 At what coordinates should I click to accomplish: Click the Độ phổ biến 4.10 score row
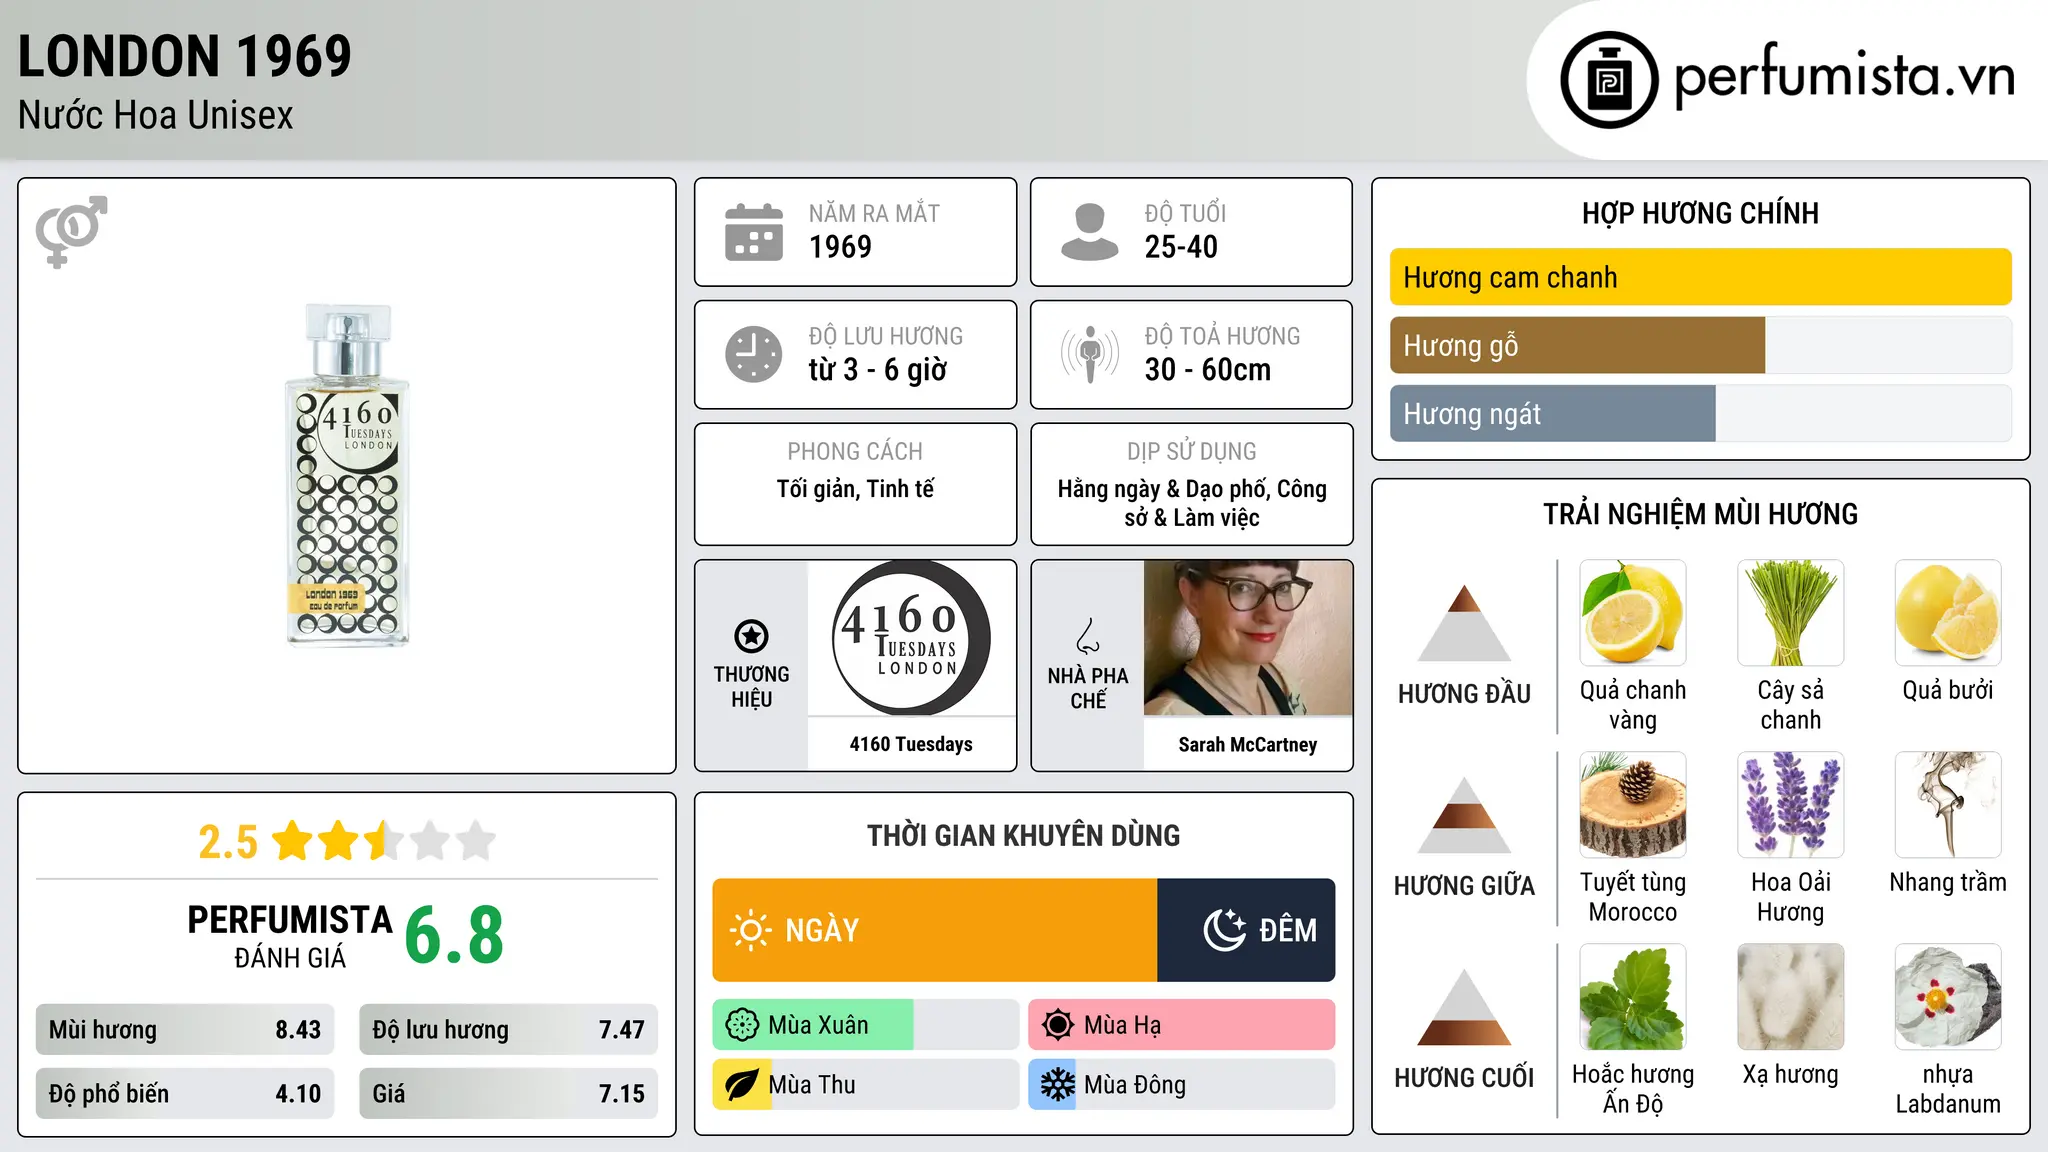tap(185, 1094)
